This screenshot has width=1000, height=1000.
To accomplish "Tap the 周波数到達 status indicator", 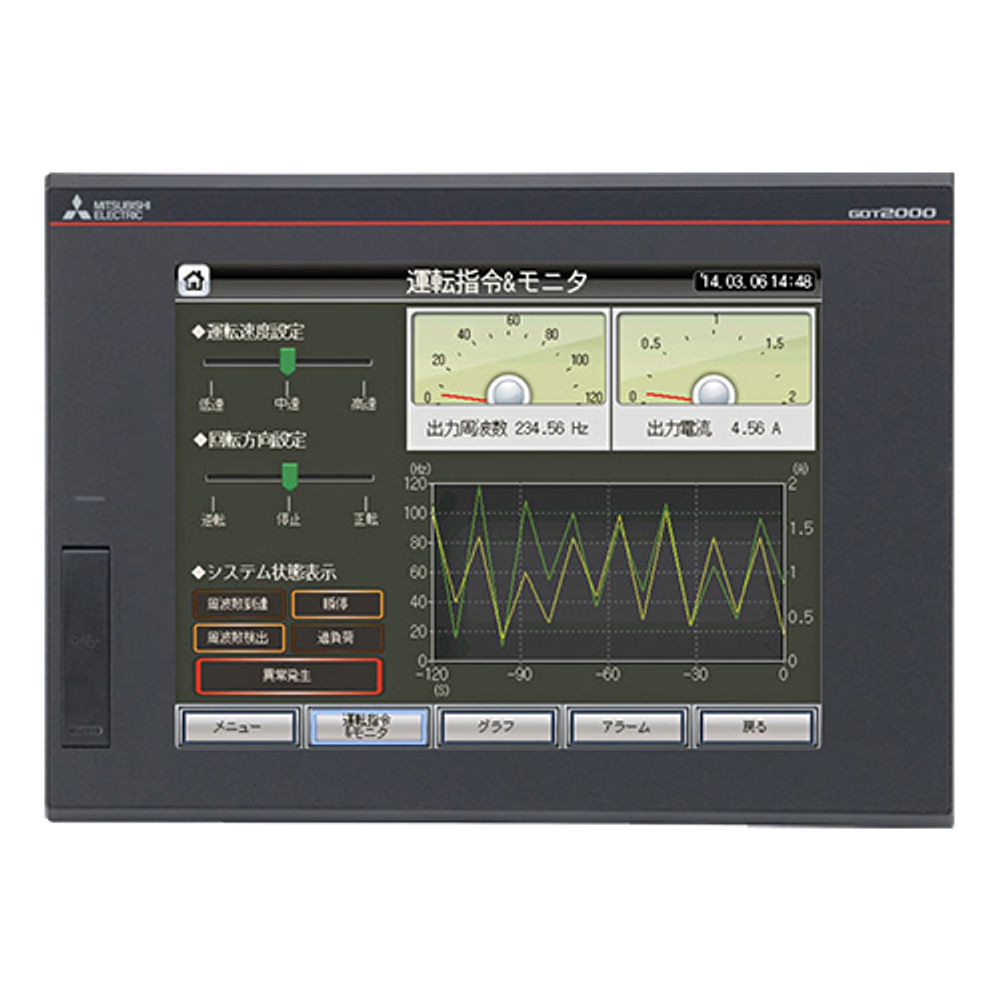I will [239, 604].
